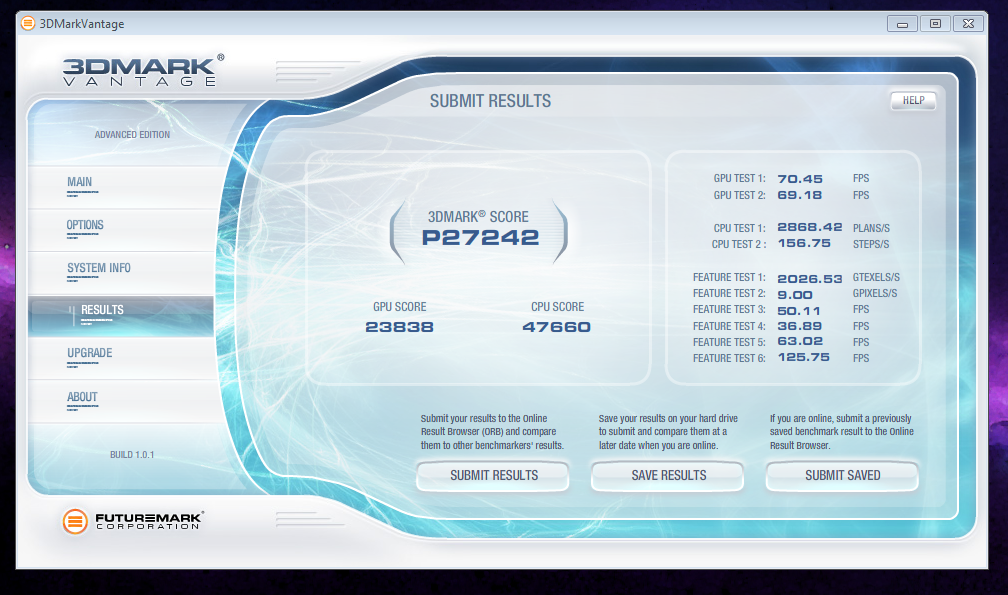Screen dimensions: 1008x595
Task: Open the Help button
Action: click(913, 101)
